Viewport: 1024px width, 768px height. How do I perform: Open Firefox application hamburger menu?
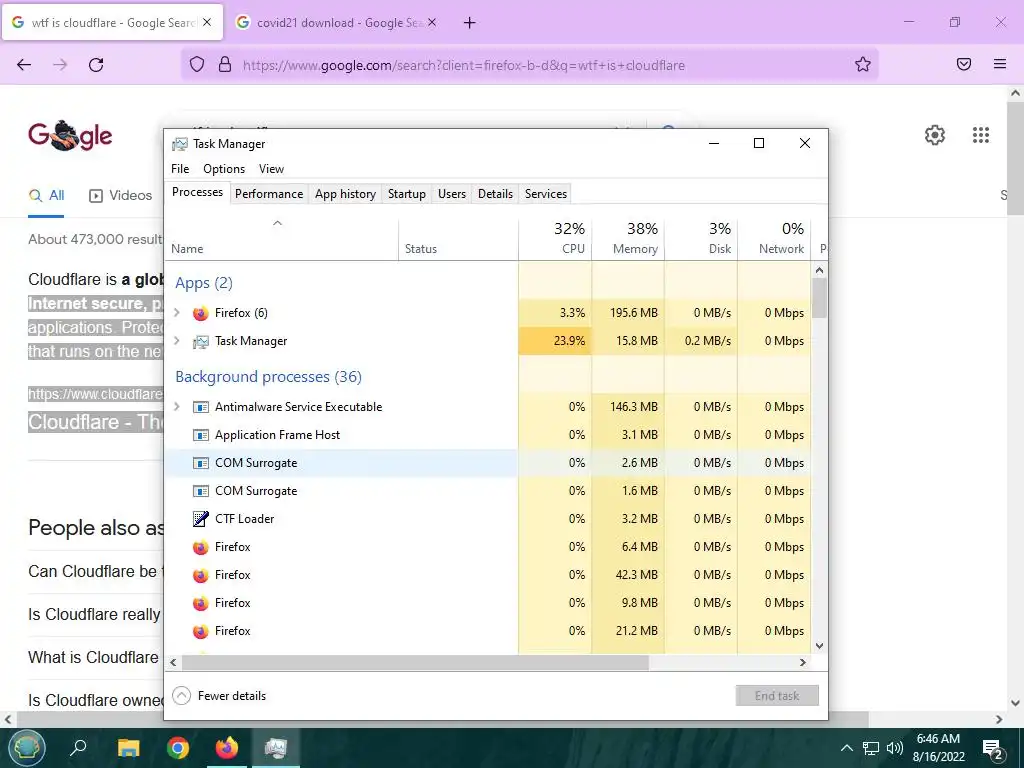pyautogui.click(x=1000, y=64)
